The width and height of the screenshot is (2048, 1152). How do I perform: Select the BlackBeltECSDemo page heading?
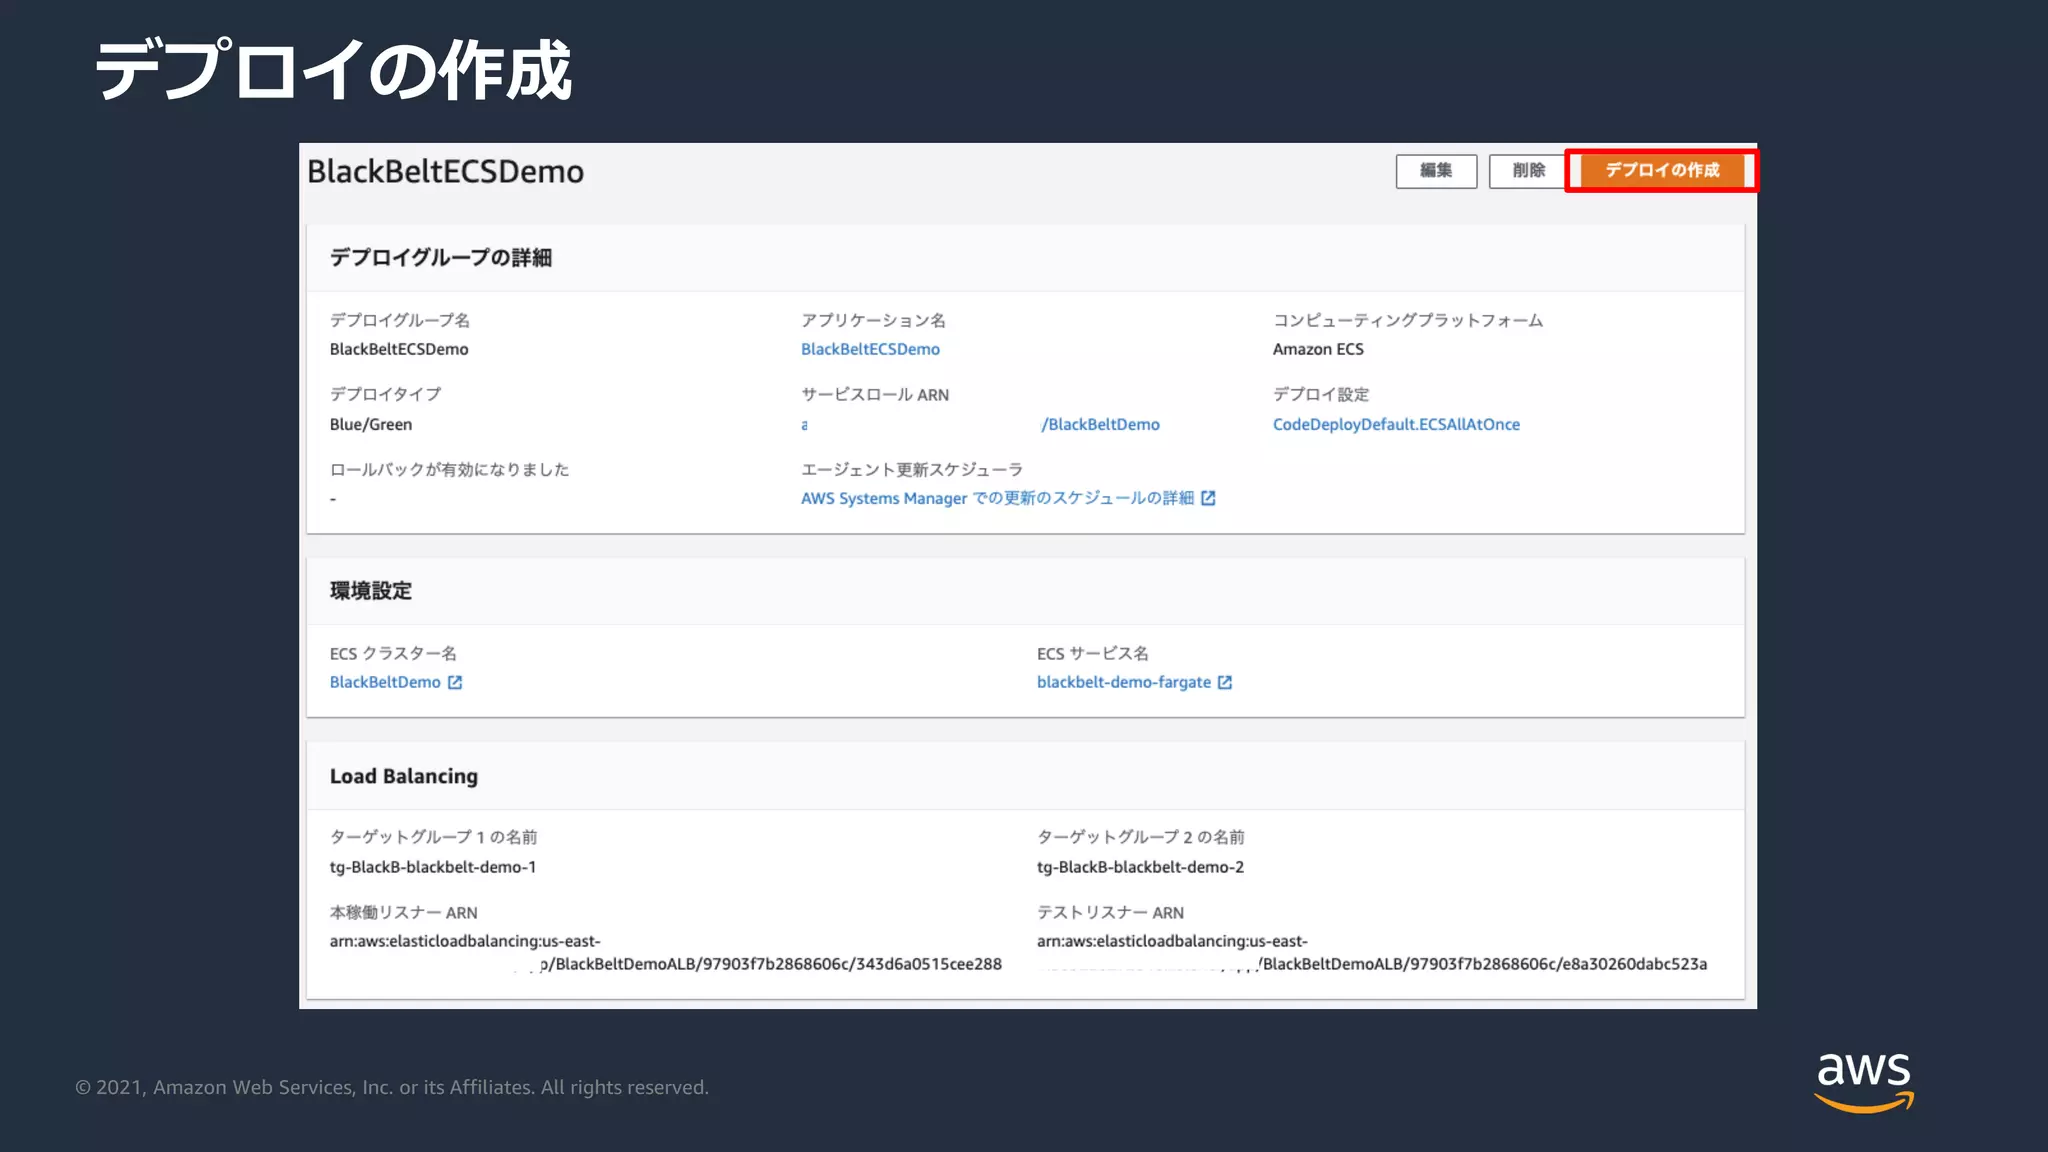[445, 171]
